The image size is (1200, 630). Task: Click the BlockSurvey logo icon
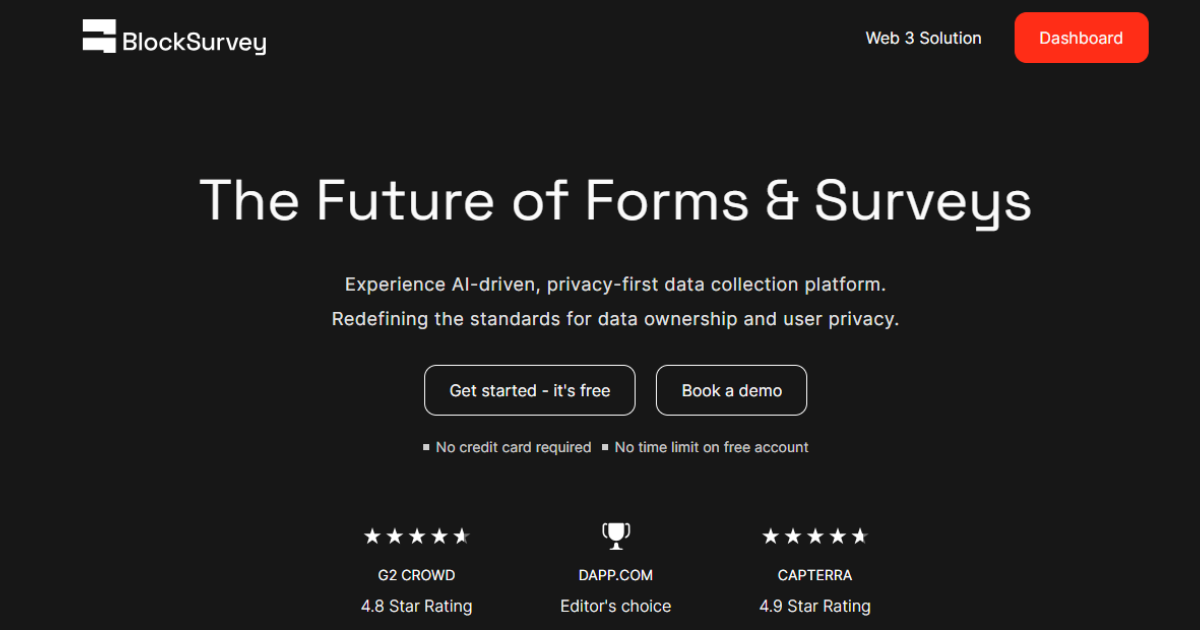(x=99, y=37)
